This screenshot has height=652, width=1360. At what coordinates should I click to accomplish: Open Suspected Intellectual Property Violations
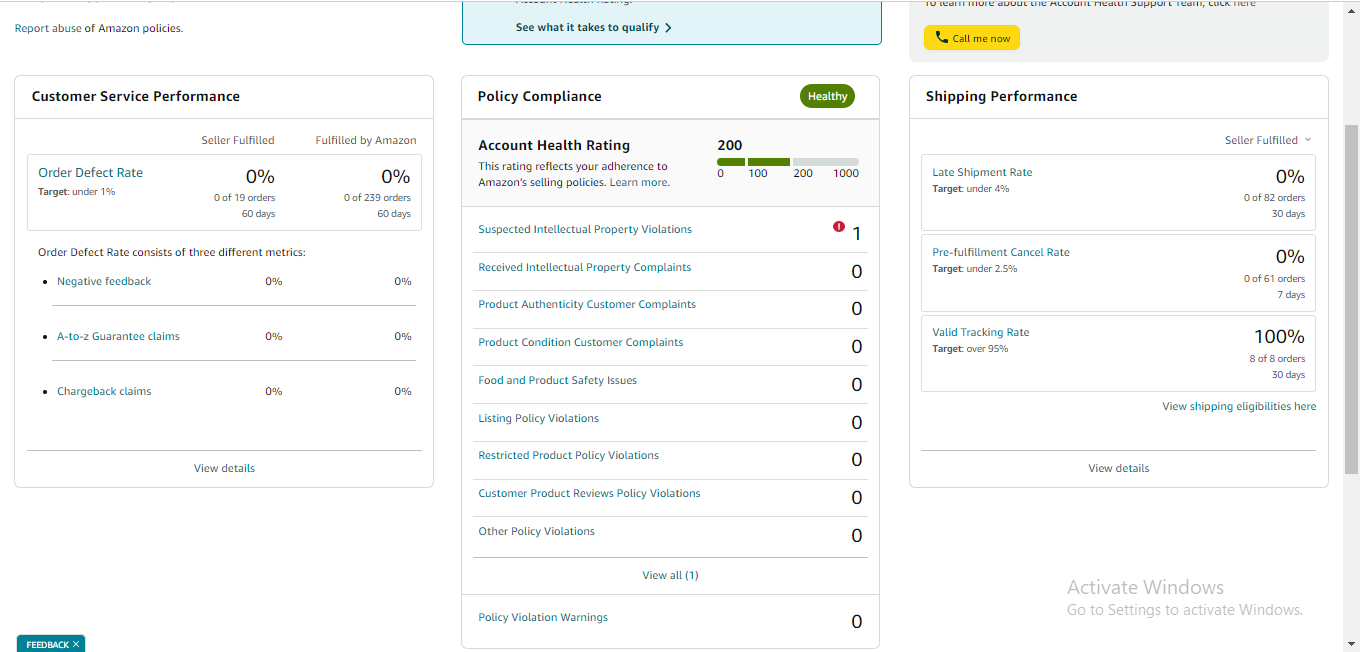tap(585, 229)
